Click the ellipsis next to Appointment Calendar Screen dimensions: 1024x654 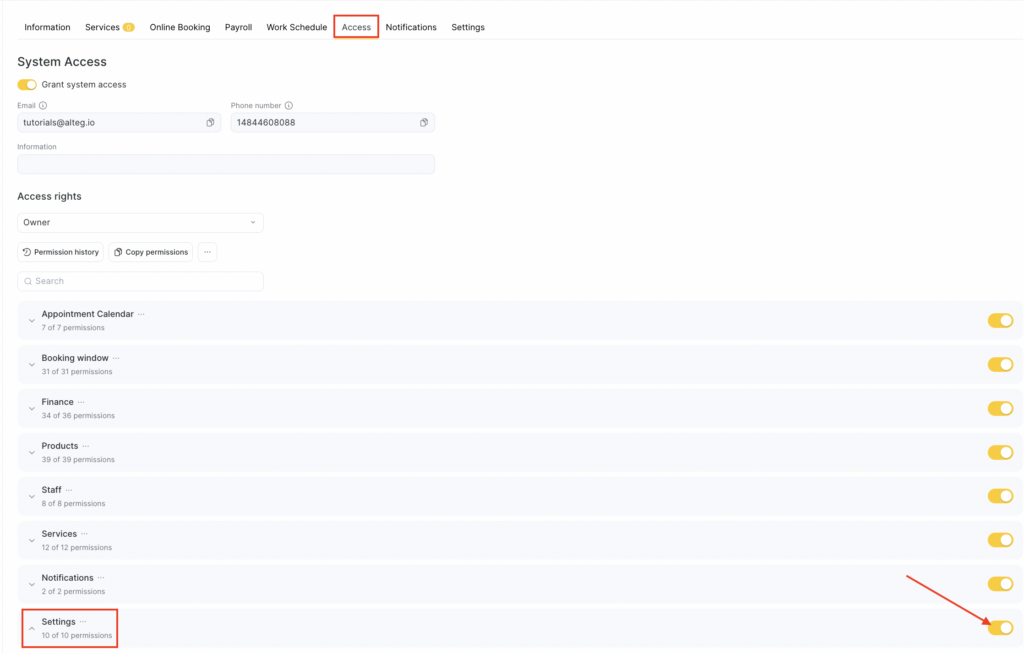coord(142,314)
